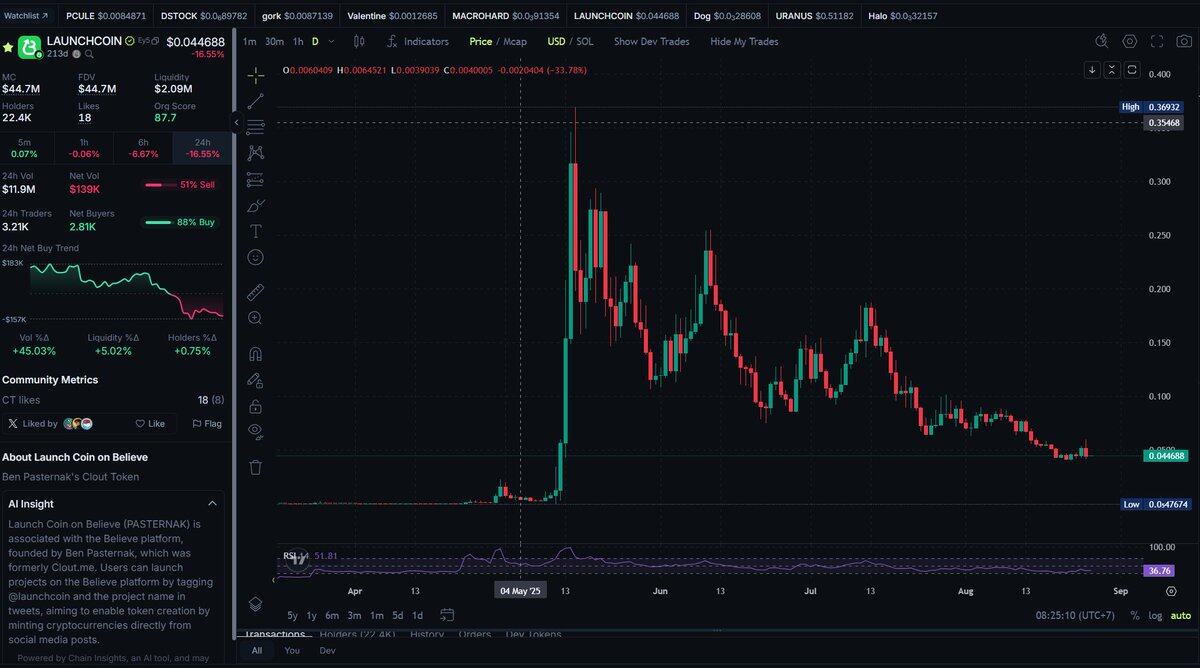Select the ruler measure tool
Screen dimensions: 1200x668
255,292
